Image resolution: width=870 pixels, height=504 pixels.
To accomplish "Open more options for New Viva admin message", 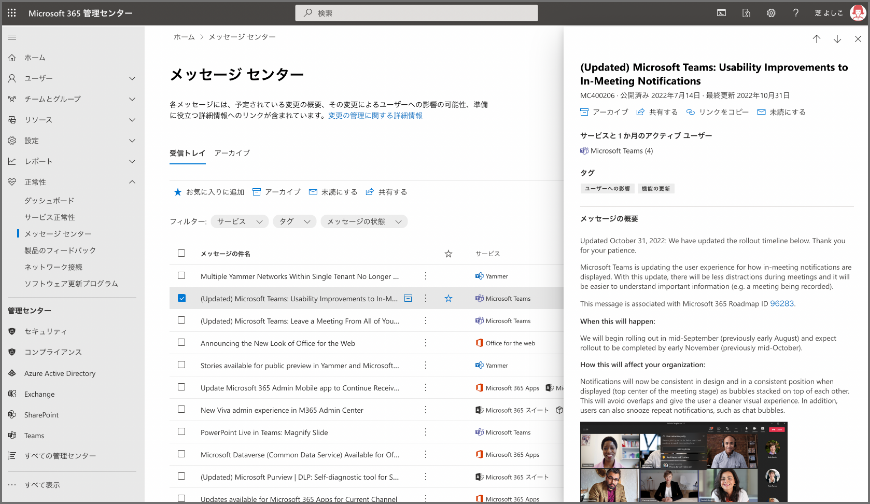I will [x=426, y=410].
